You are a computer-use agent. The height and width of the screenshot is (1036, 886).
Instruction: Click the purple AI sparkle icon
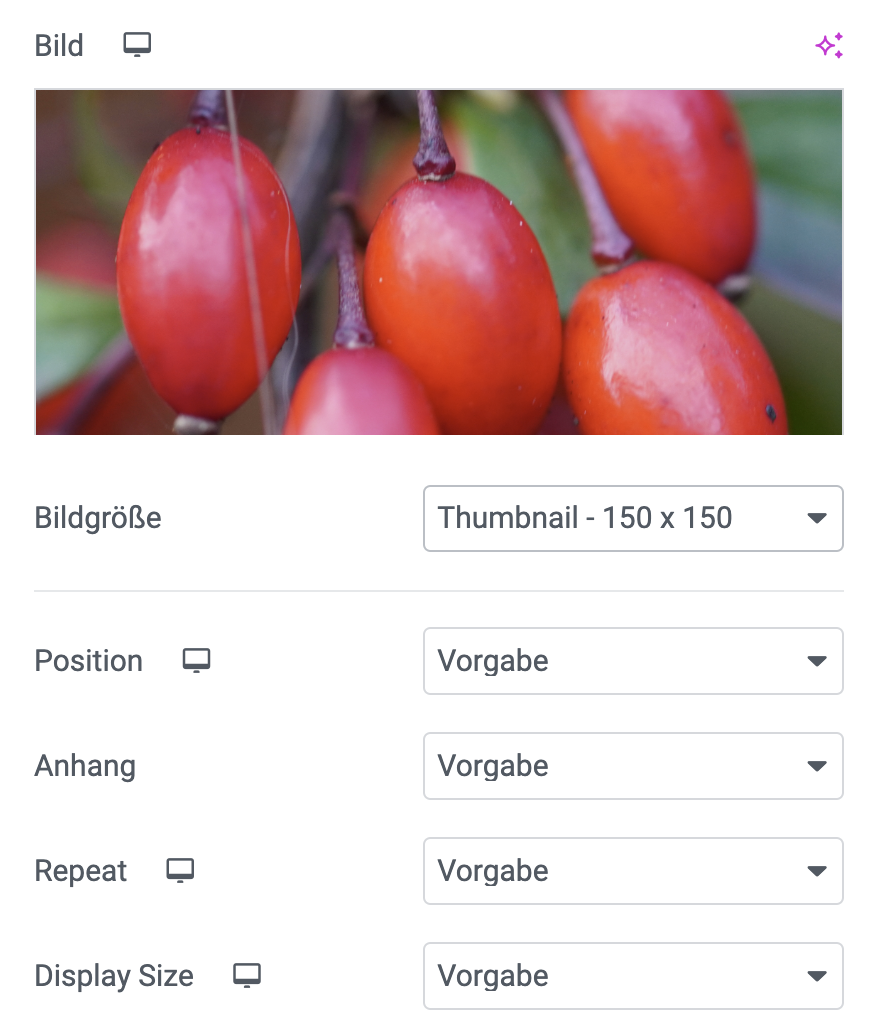(x=829, y=46)
